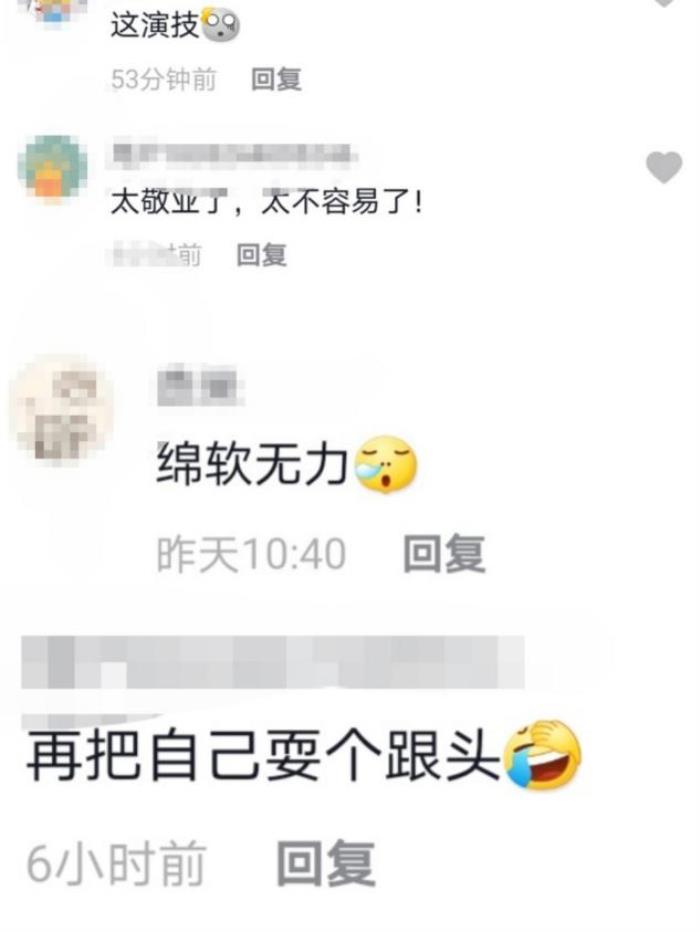Click the heart icon on 这演技 comment
This screenshot has width=700, height=932.
click(x=664, y=2)
